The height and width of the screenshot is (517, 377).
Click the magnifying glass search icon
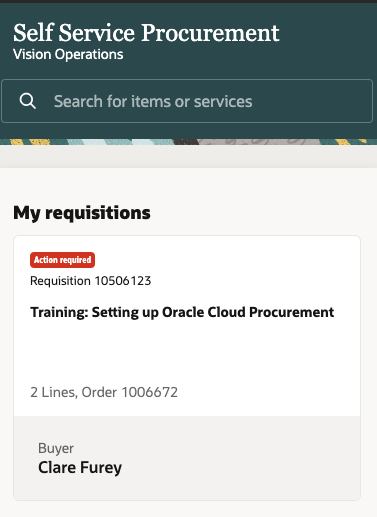[27, 101]
